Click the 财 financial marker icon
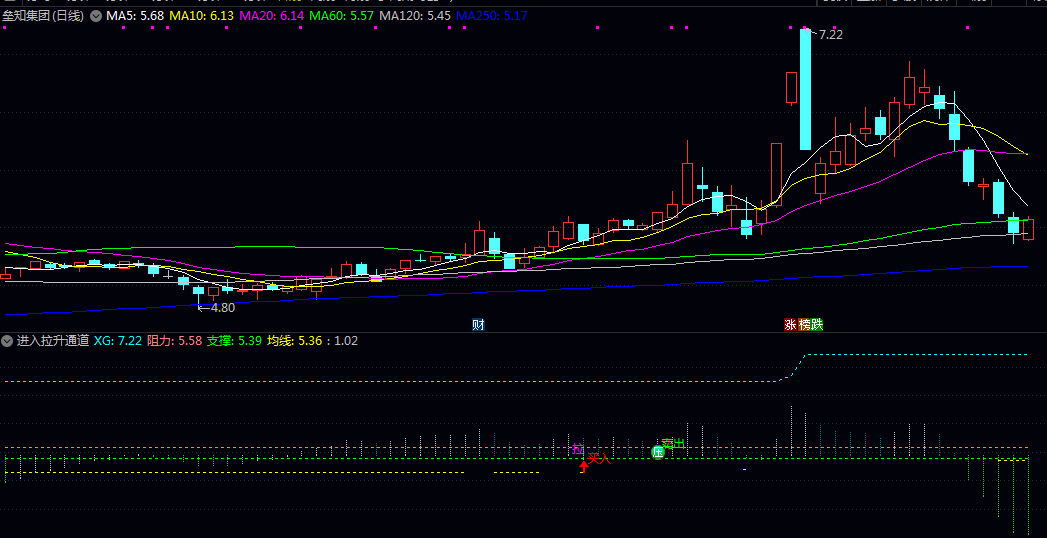 click(479, 324)
